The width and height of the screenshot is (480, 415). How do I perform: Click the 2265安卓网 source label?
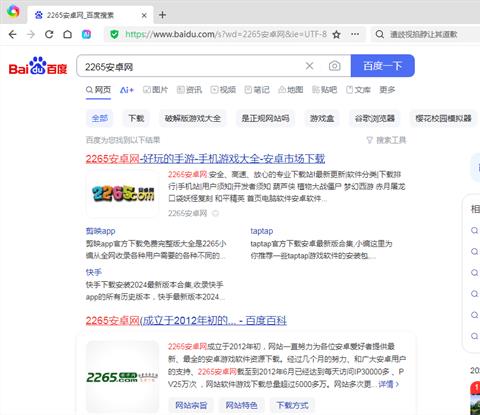[188, 213]
